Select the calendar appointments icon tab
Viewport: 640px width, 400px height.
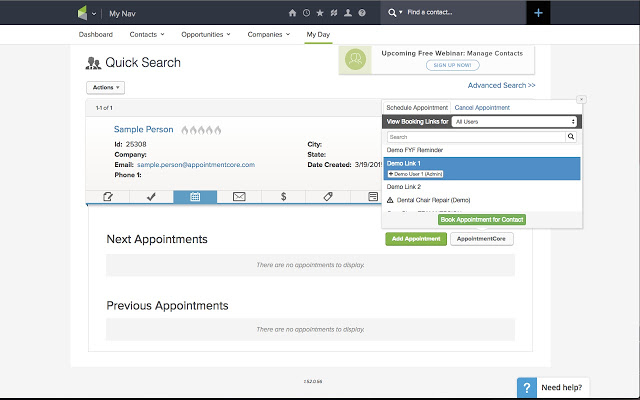[x=195, y=197]
